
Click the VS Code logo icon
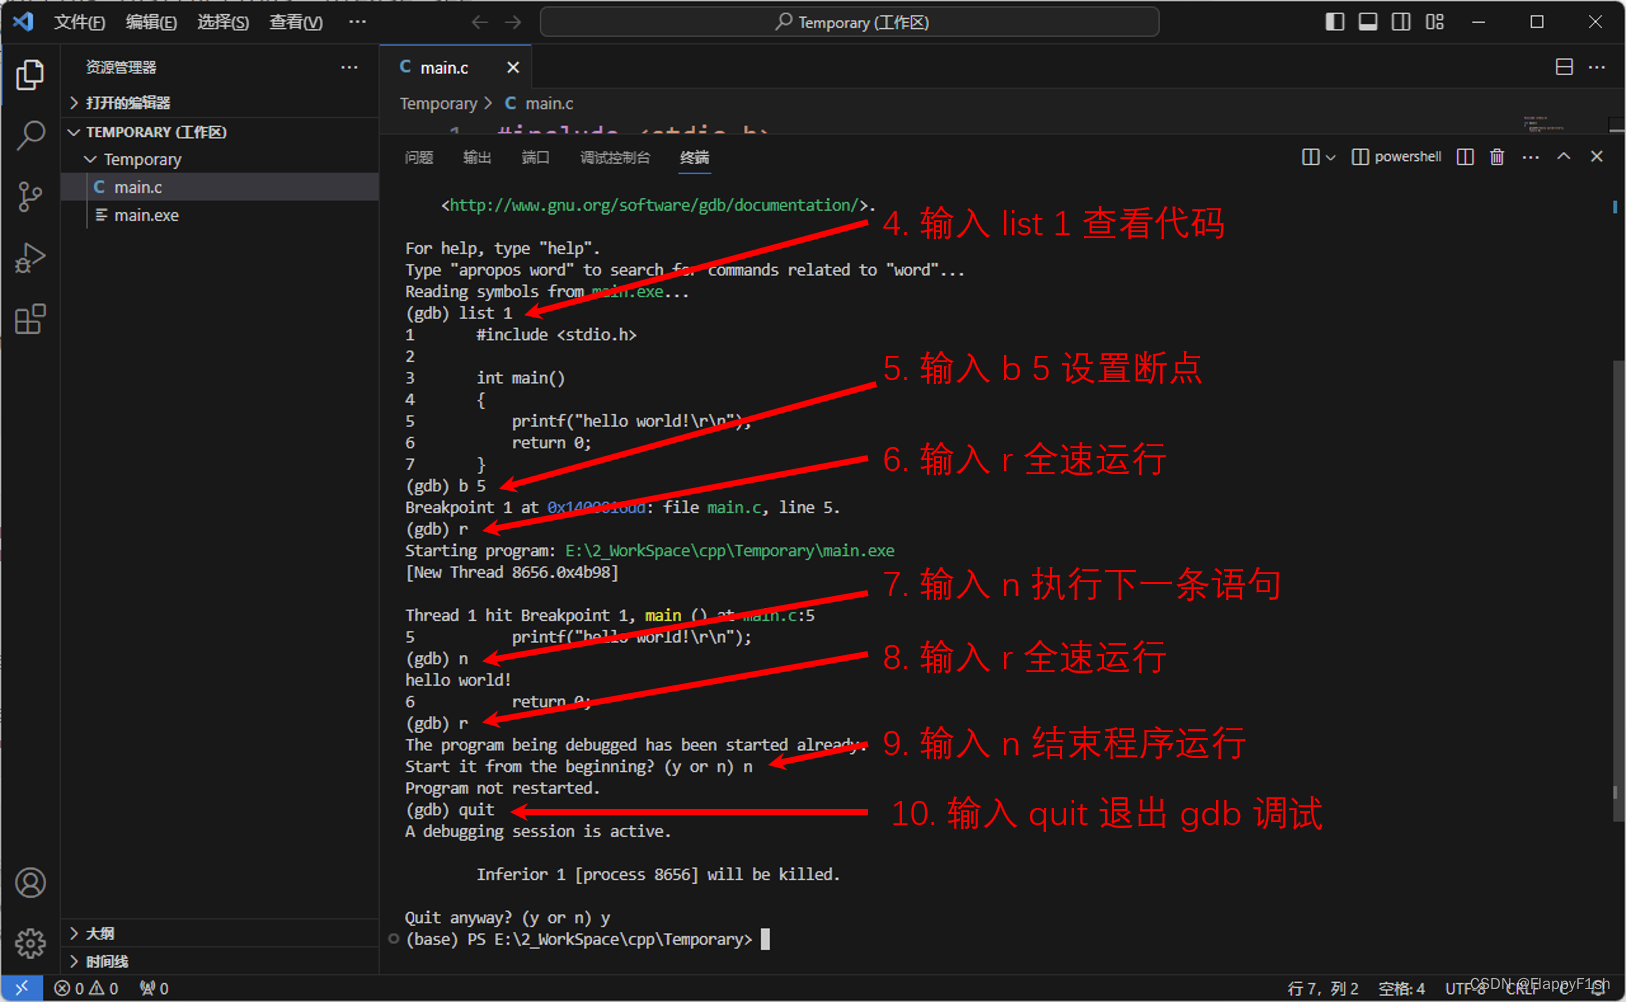pyautogui.click(x=23, y=21)
